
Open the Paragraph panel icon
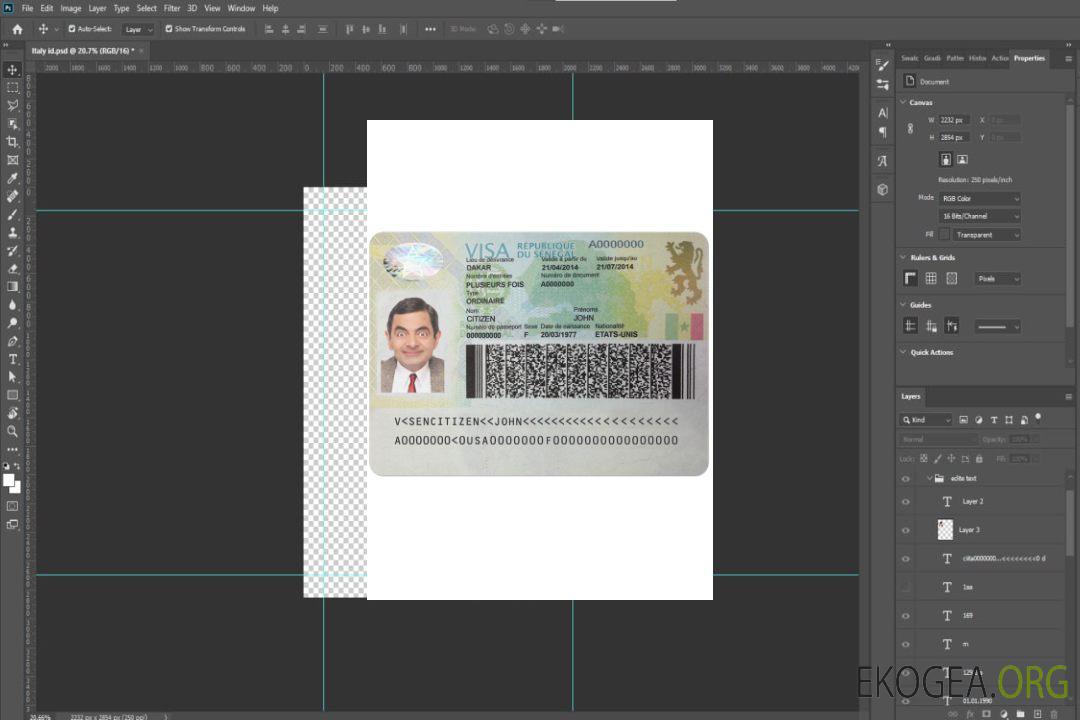883,132
